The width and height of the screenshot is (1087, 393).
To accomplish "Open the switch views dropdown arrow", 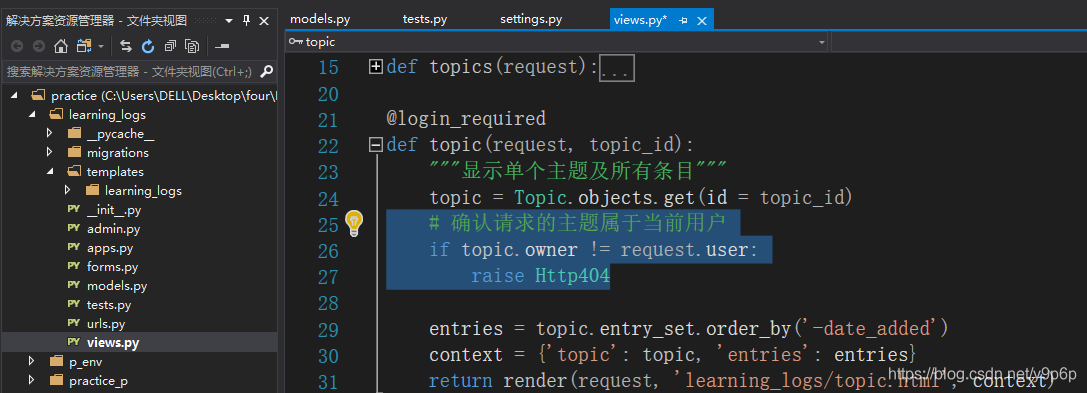I will click(101, 46).
